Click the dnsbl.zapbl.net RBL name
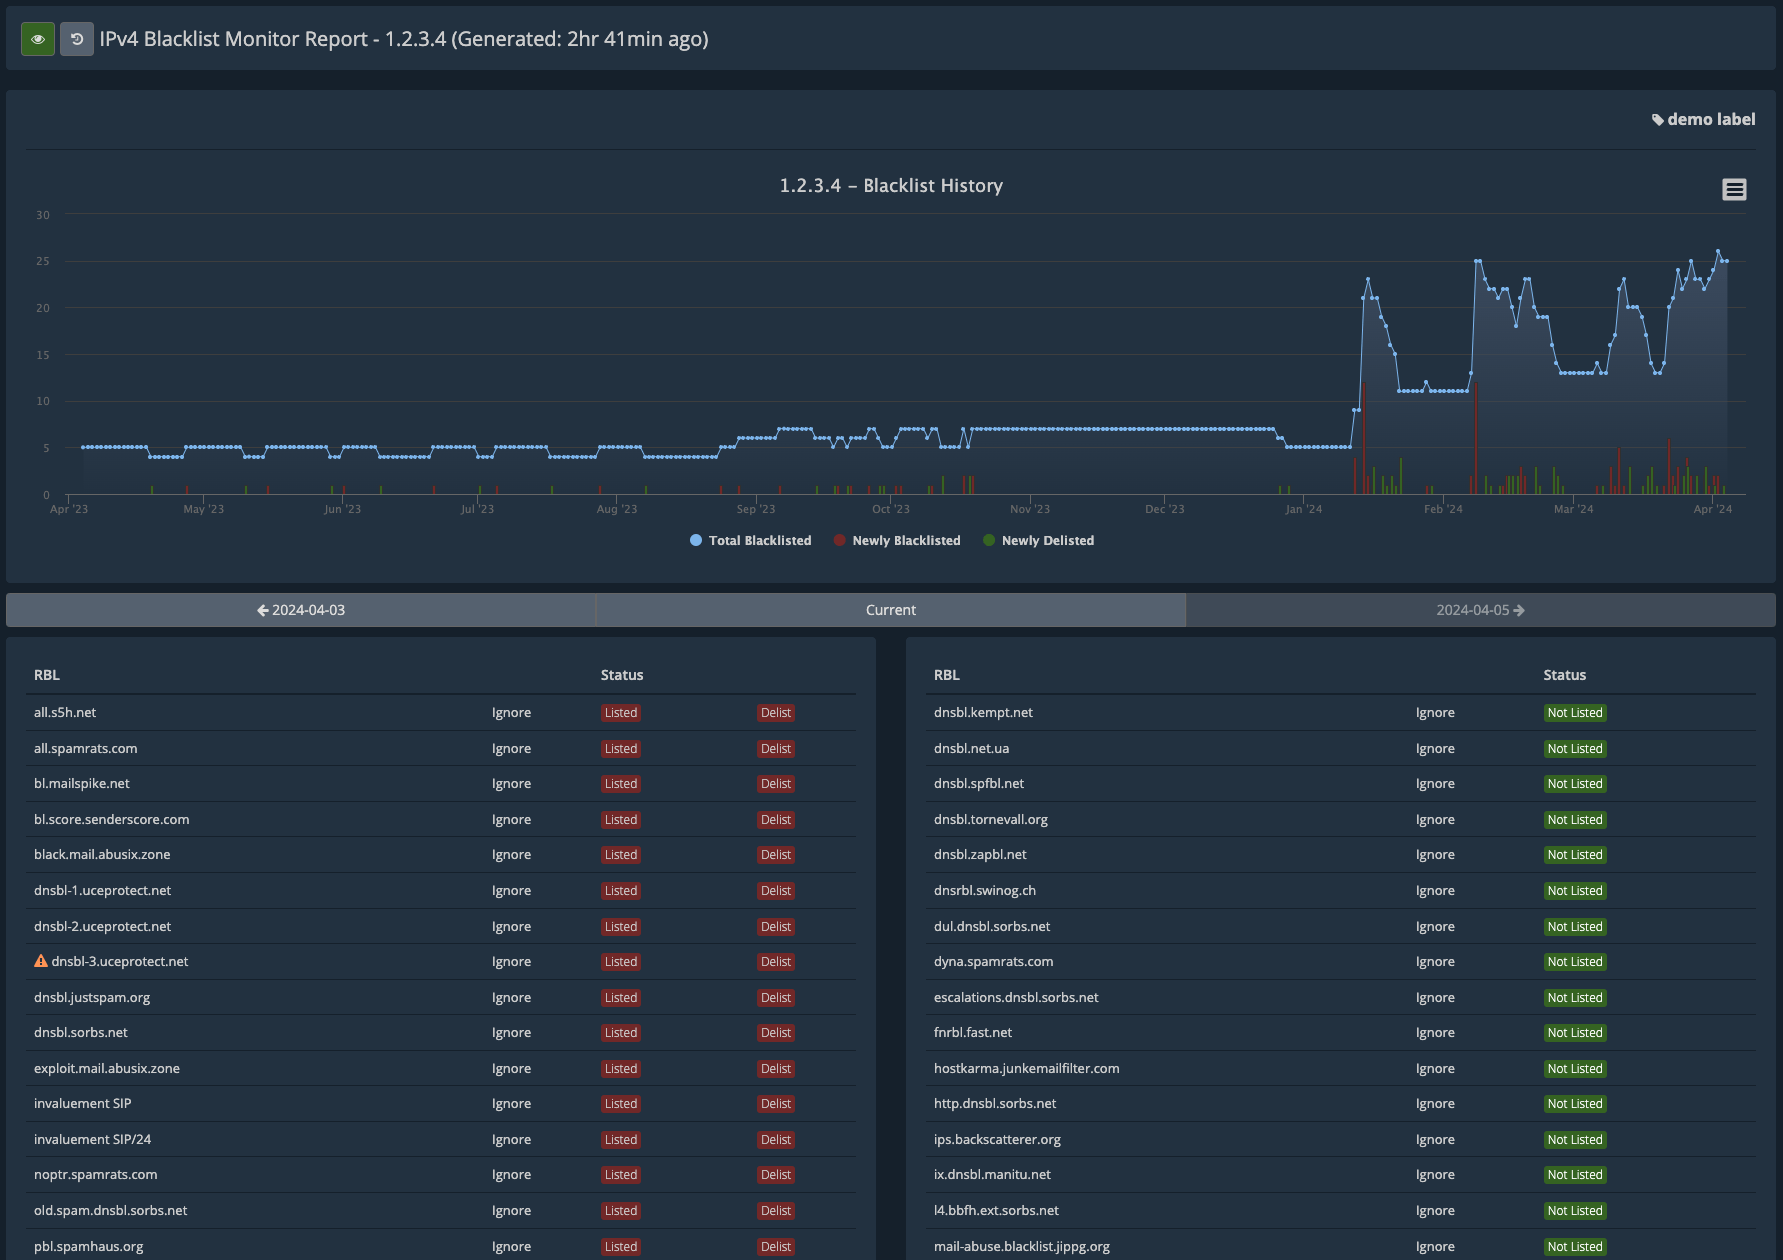 click(980, 855)
